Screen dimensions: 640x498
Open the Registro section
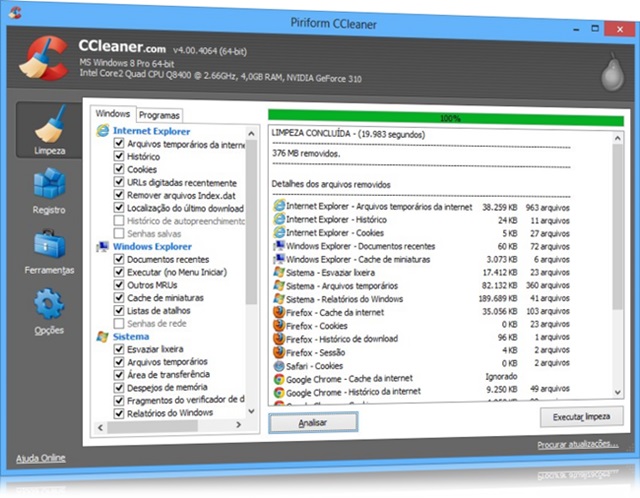pyautogui.click(x=49, y=191)
